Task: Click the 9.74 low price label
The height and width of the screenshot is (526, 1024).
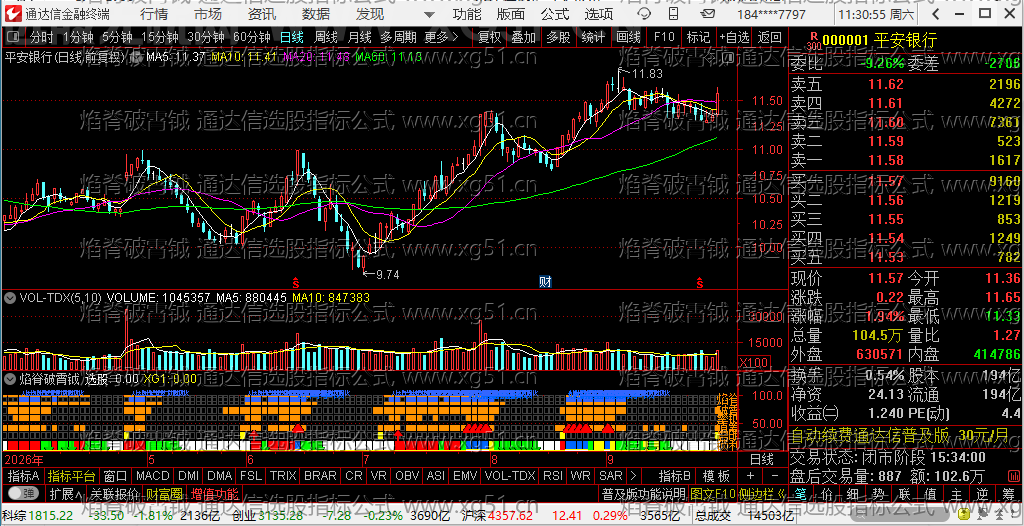Action: 387,274
